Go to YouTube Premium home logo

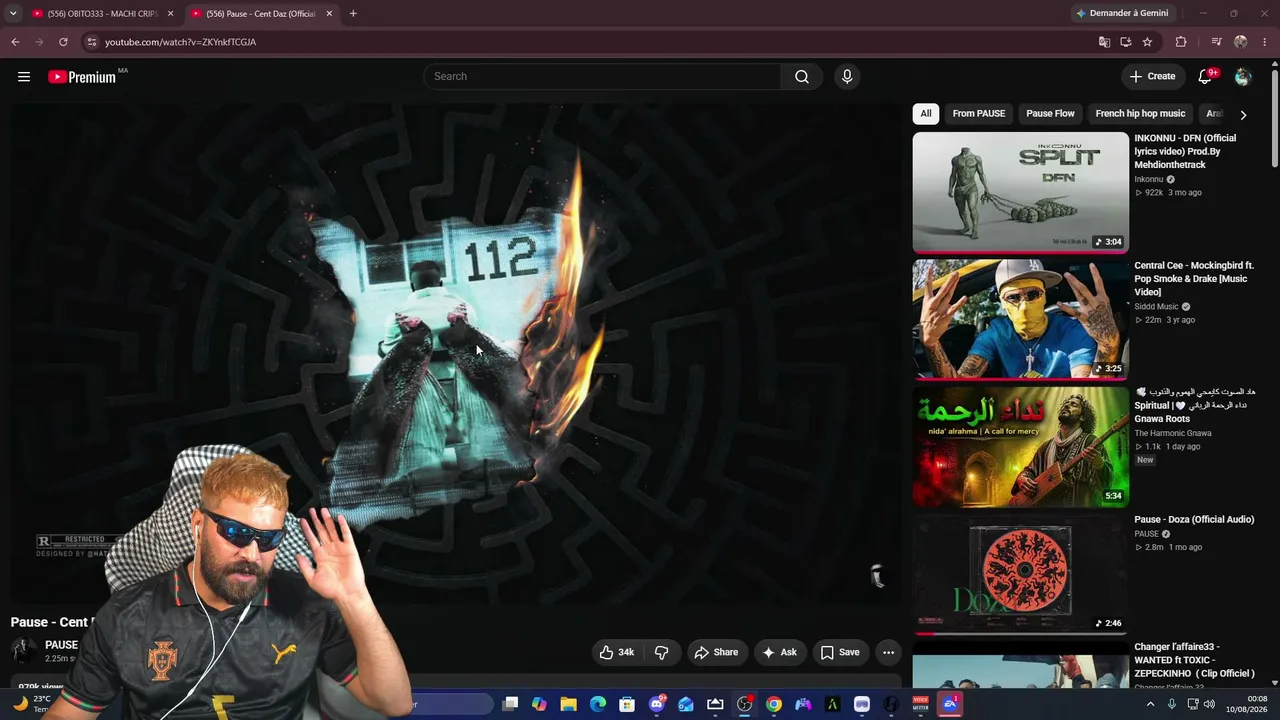pyautogui.click(x=82, y=77)
